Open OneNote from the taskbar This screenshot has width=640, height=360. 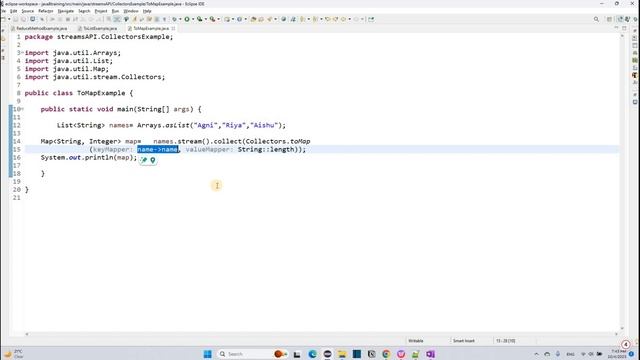click(430, 354)
